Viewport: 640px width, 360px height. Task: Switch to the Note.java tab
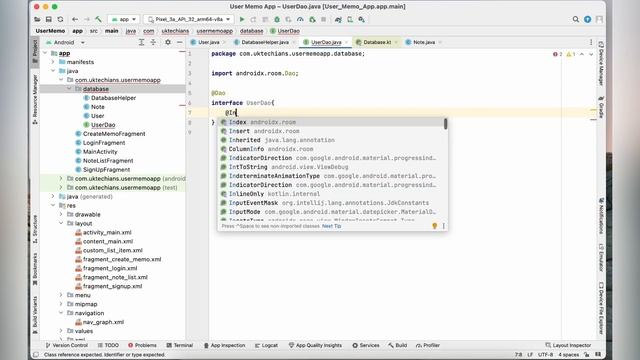pyautogui.click(x=424, y=42)
